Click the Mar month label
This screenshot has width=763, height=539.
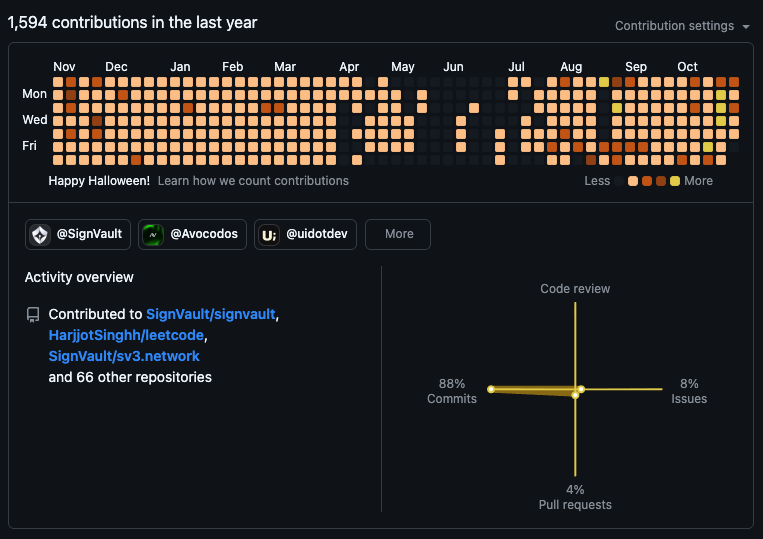(285, 67)
